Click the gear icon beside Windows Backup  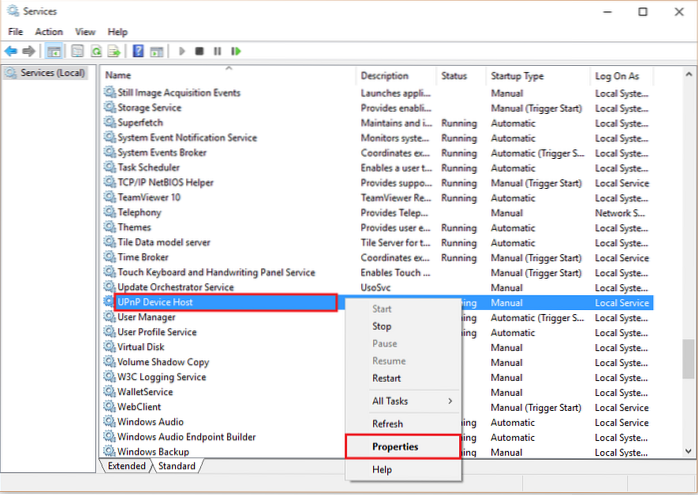(x=109, y=451)
